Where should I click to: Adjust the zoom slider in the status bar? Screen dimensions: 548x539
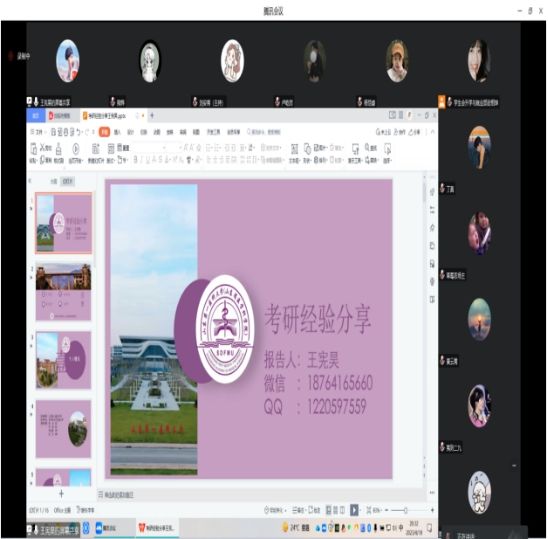[405, 510]
